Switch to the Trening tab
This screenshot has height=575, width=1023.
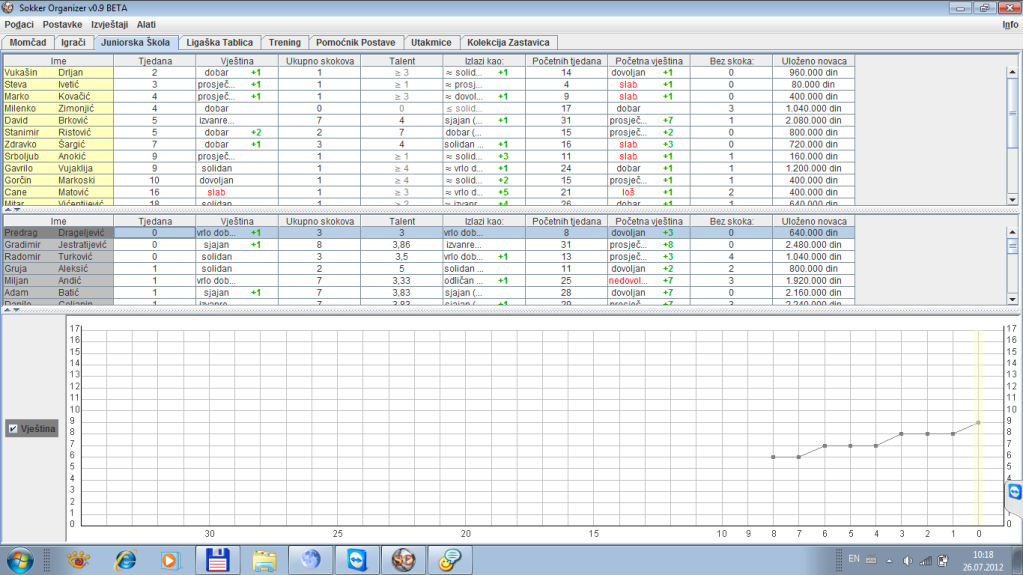click(x=284, y=43)
